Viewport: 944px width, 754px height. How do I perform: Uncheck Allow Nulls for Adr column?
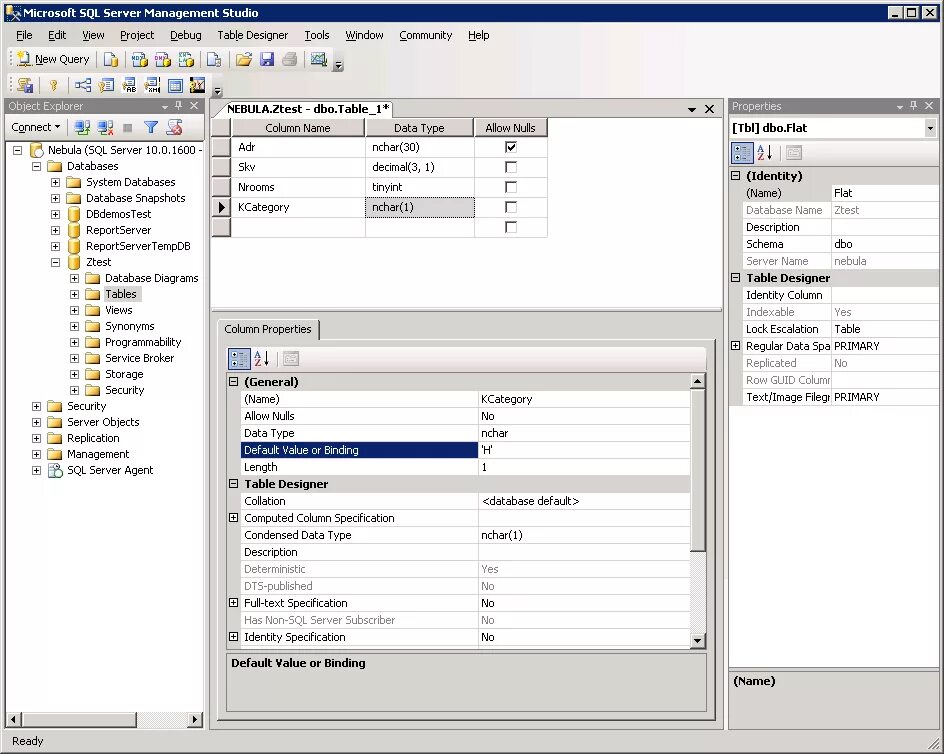pos(511,147)
